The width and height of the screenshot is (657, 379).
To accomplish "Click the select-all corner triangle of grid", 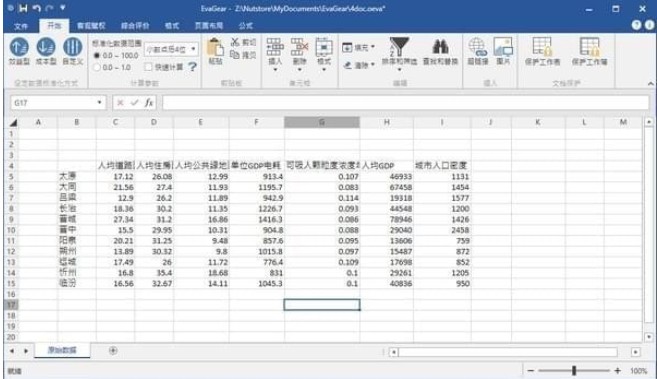I will [x=13, y=123].
